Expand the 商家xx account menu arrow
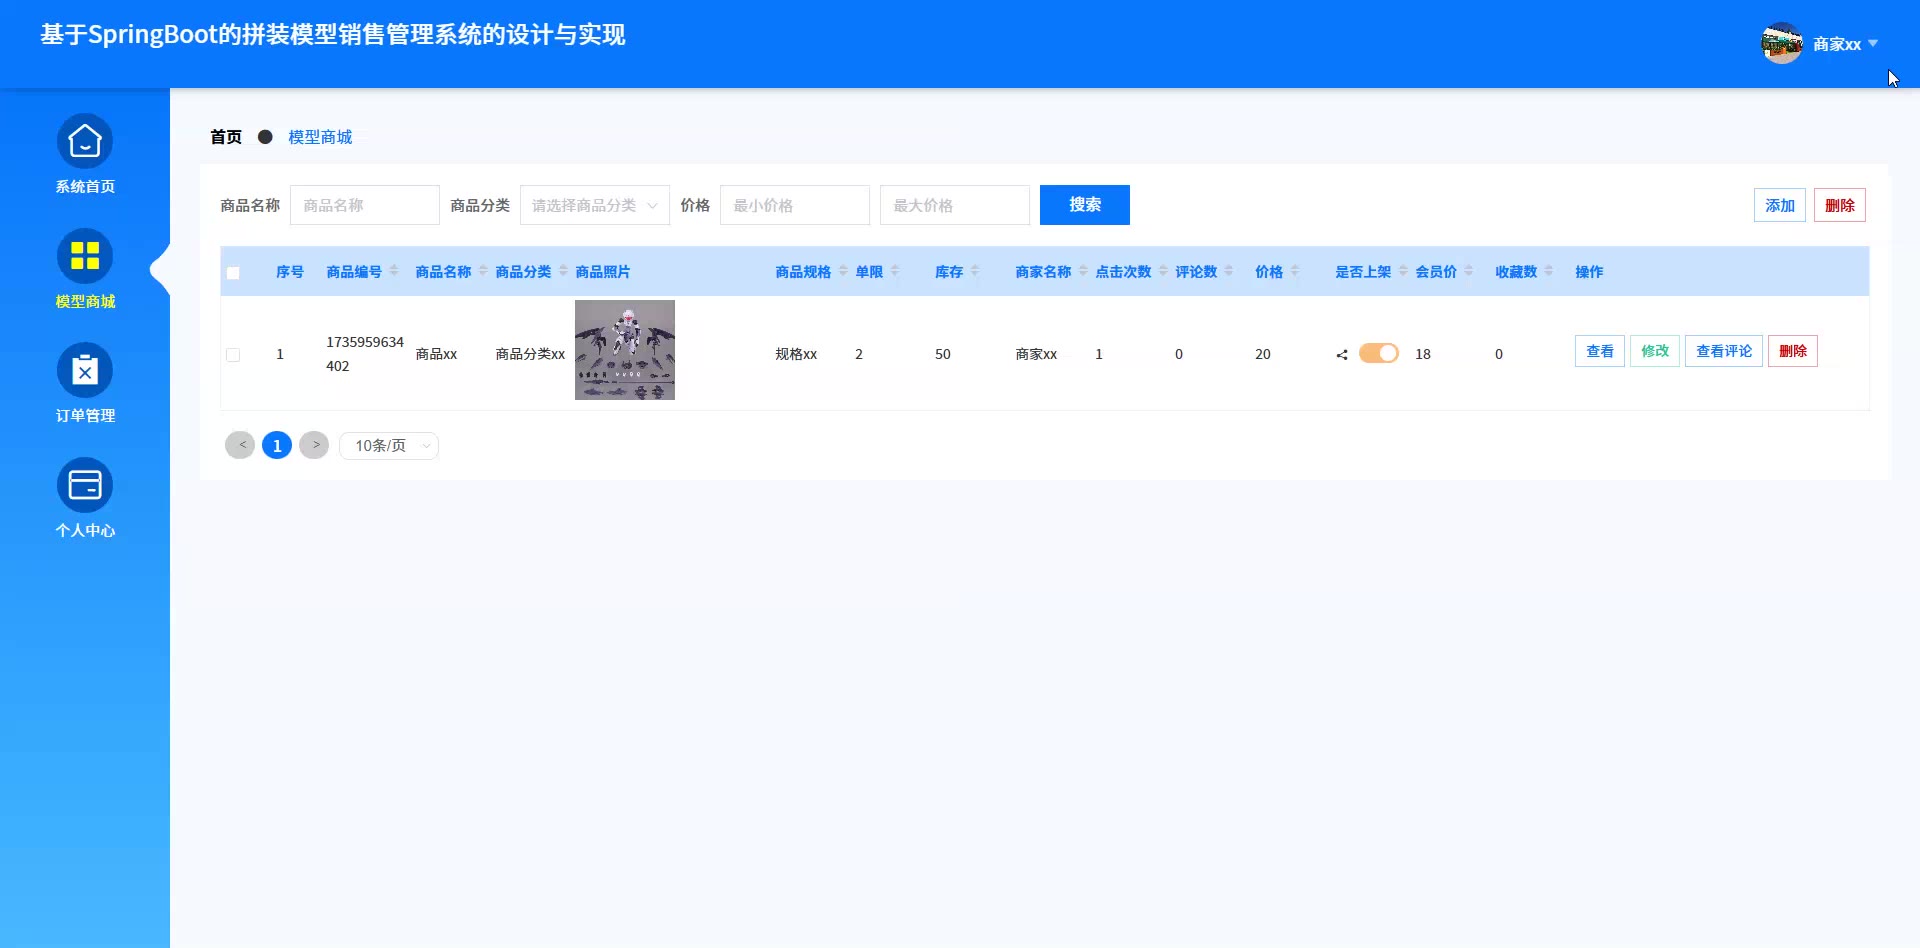Image resolution: width=1920 pixels, height=948 pixels. pyautogui.click(x=1873, y=43)
